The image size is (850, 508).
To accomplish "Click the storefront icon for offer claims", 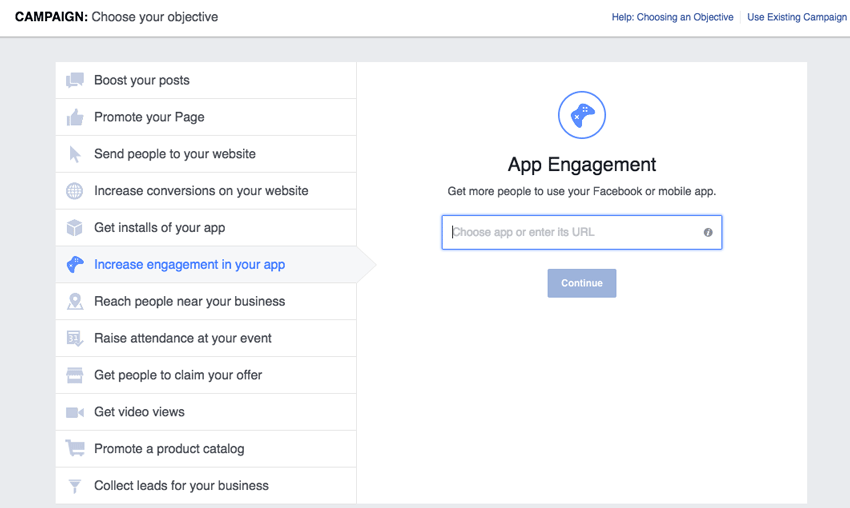I will 75,375.
